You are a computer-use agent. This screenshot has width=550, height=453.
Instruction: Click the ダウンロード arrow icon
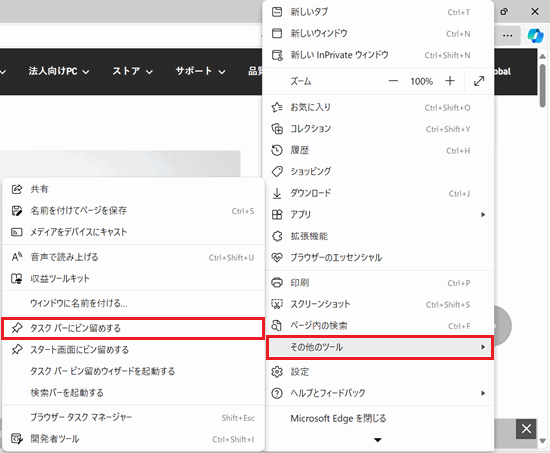click(277, 193)
